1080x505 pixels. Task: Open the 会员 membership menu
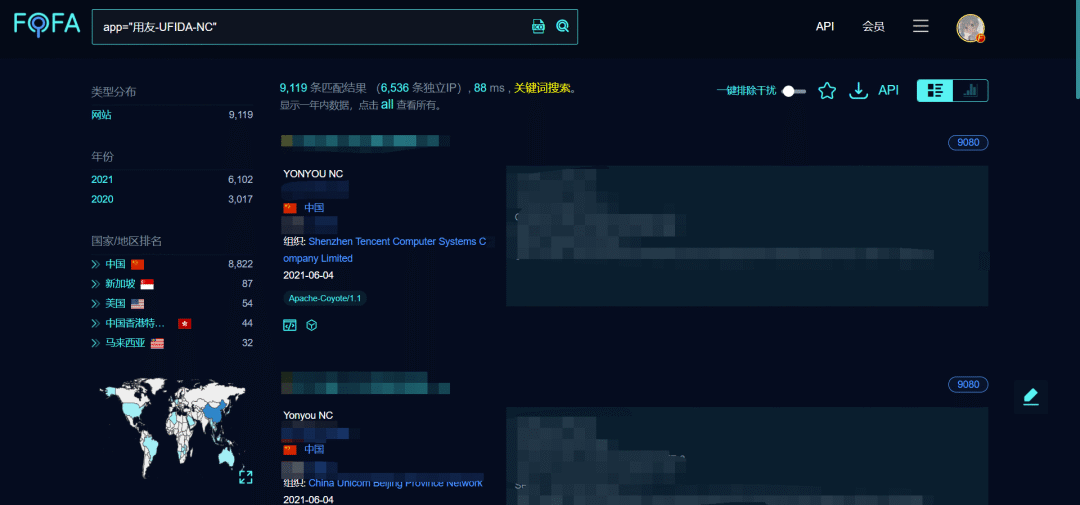coord(873,26)
